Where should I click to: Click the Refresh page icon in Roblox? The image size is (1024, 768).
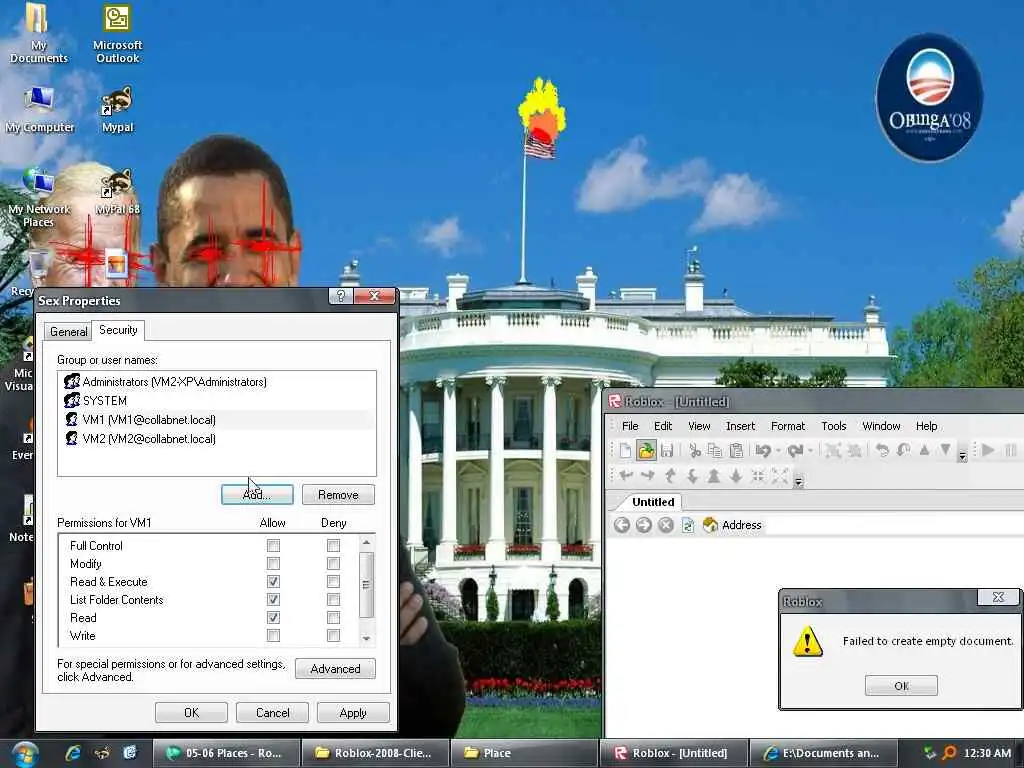(x=688, y=525)
